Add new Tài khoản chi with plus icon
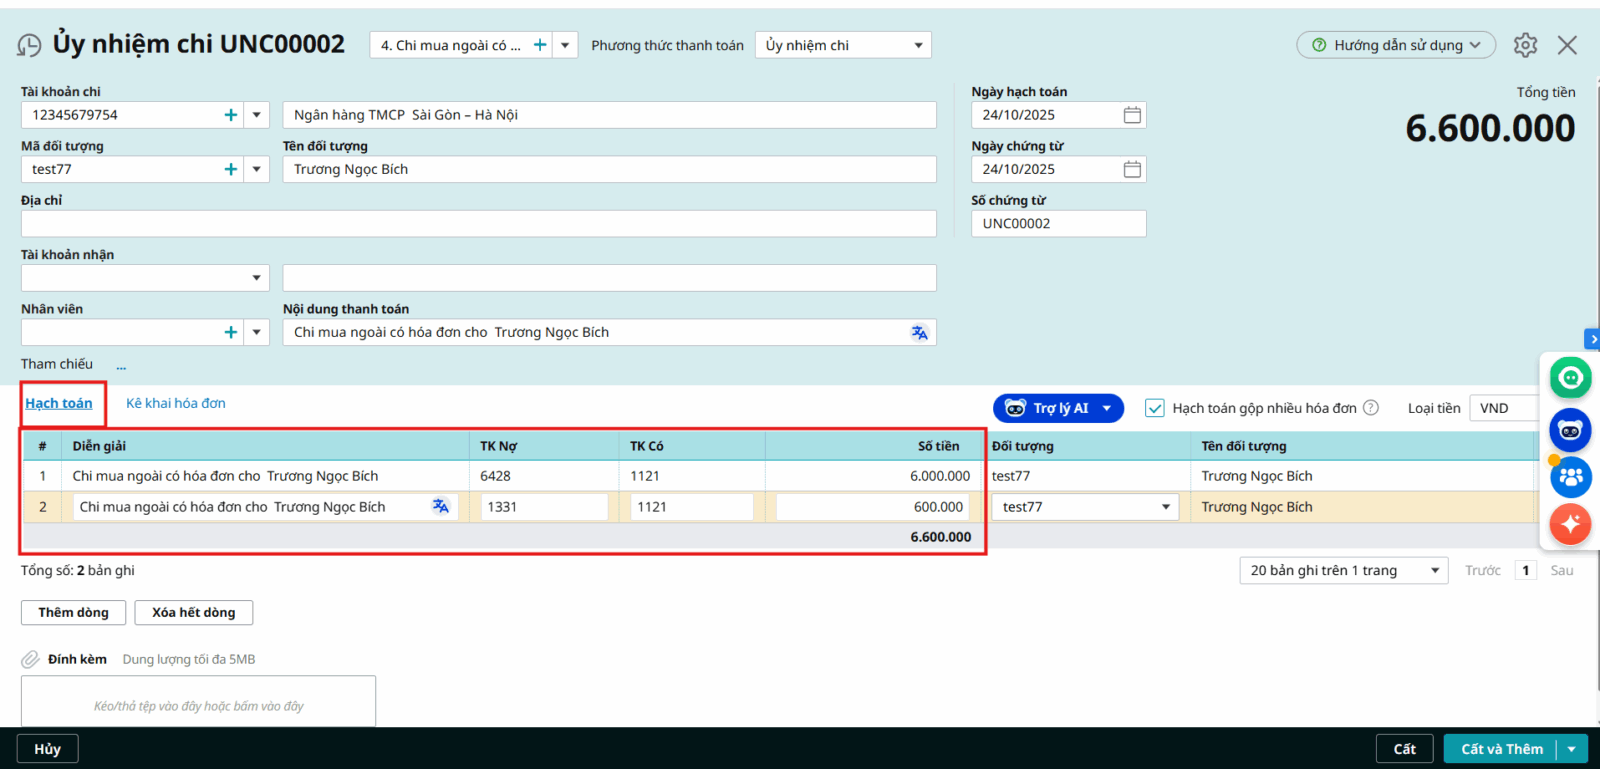 click(231, 115)
